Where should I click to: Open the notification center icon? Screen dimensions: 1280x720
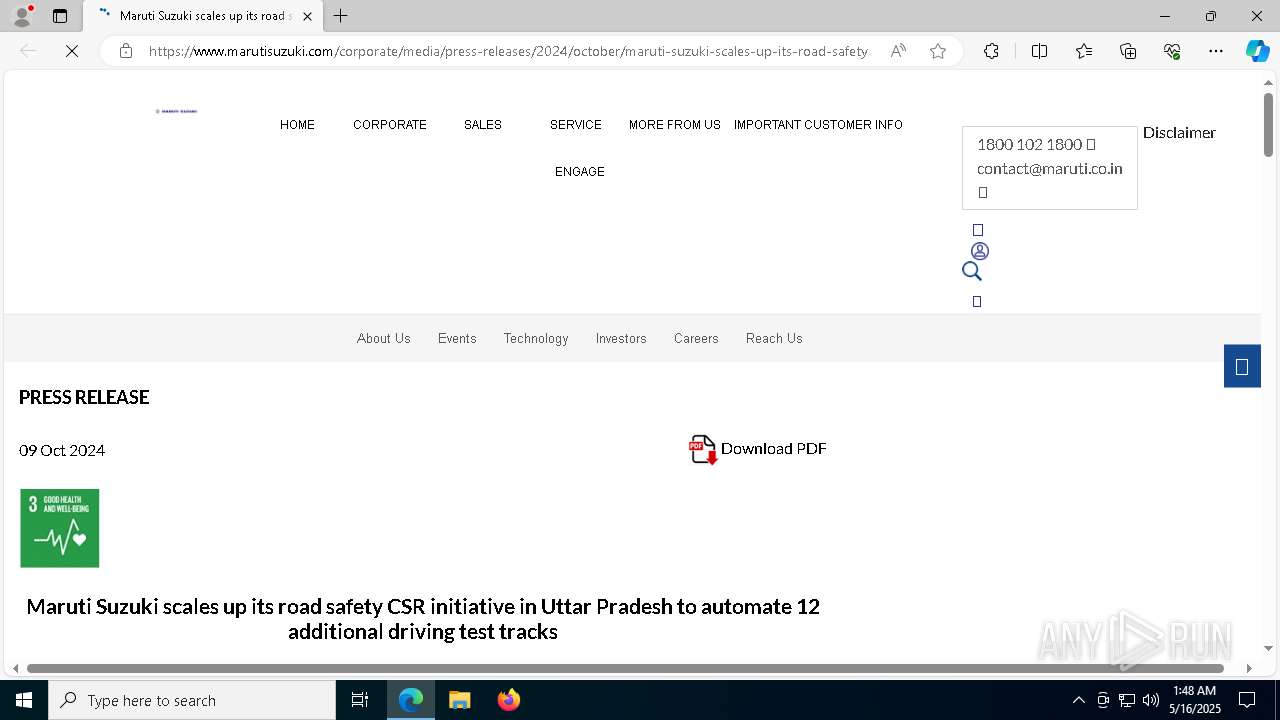pos(1247,700)
